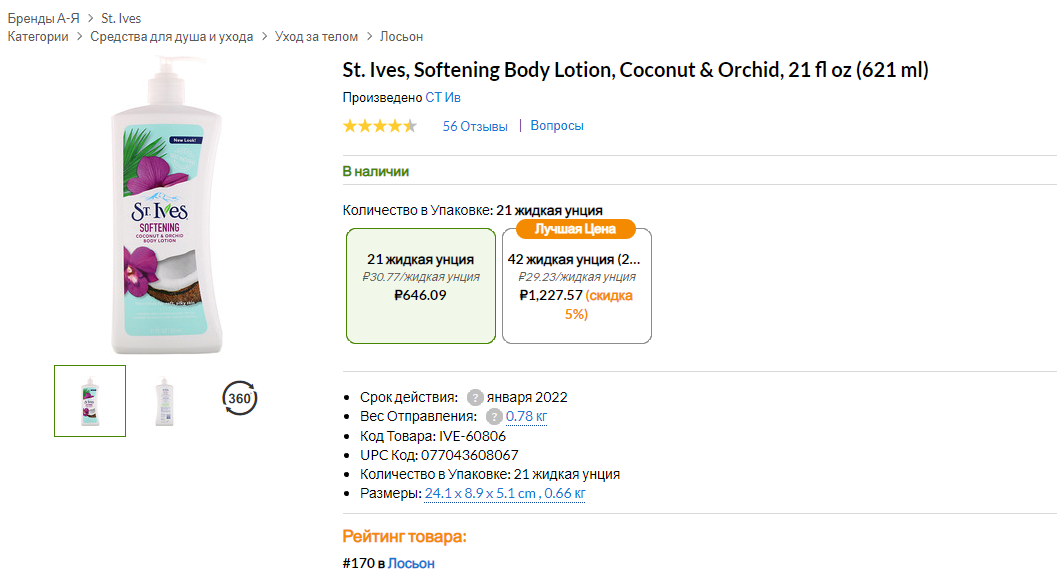
Task: Open the Лосьон category ranking link
Action: pos(411,563)
